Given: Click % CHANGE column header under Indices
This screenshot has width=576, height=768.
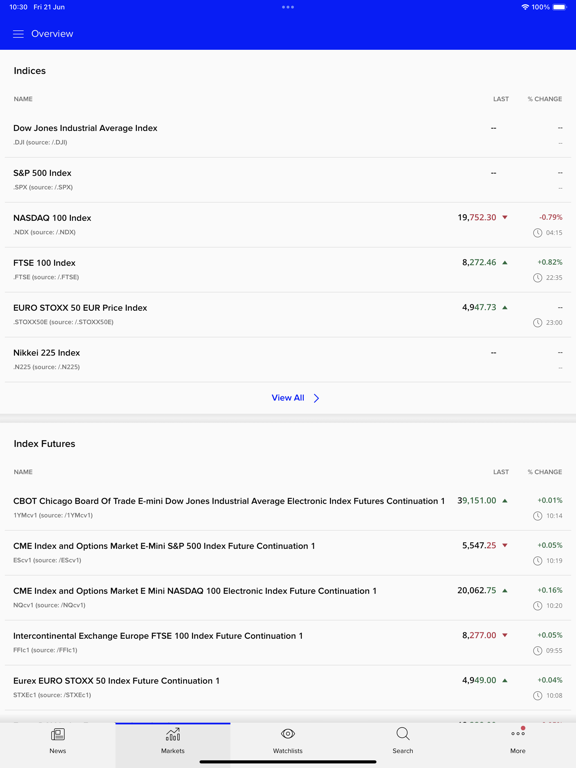Looking at the screenshot, I should pos(545,99).
